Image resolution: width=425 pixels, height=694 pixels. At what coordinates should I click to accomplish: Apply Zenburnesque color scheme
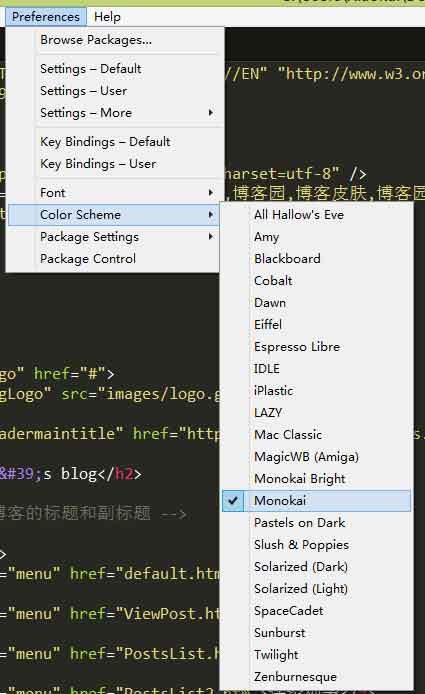coord(316,677)
